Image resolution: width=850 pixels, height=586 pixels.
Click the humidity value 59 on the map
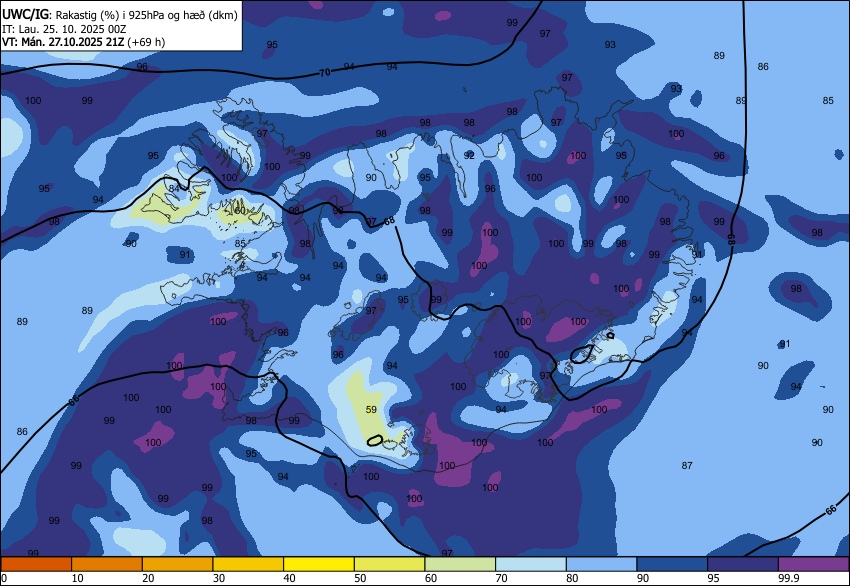coord(371,409)
